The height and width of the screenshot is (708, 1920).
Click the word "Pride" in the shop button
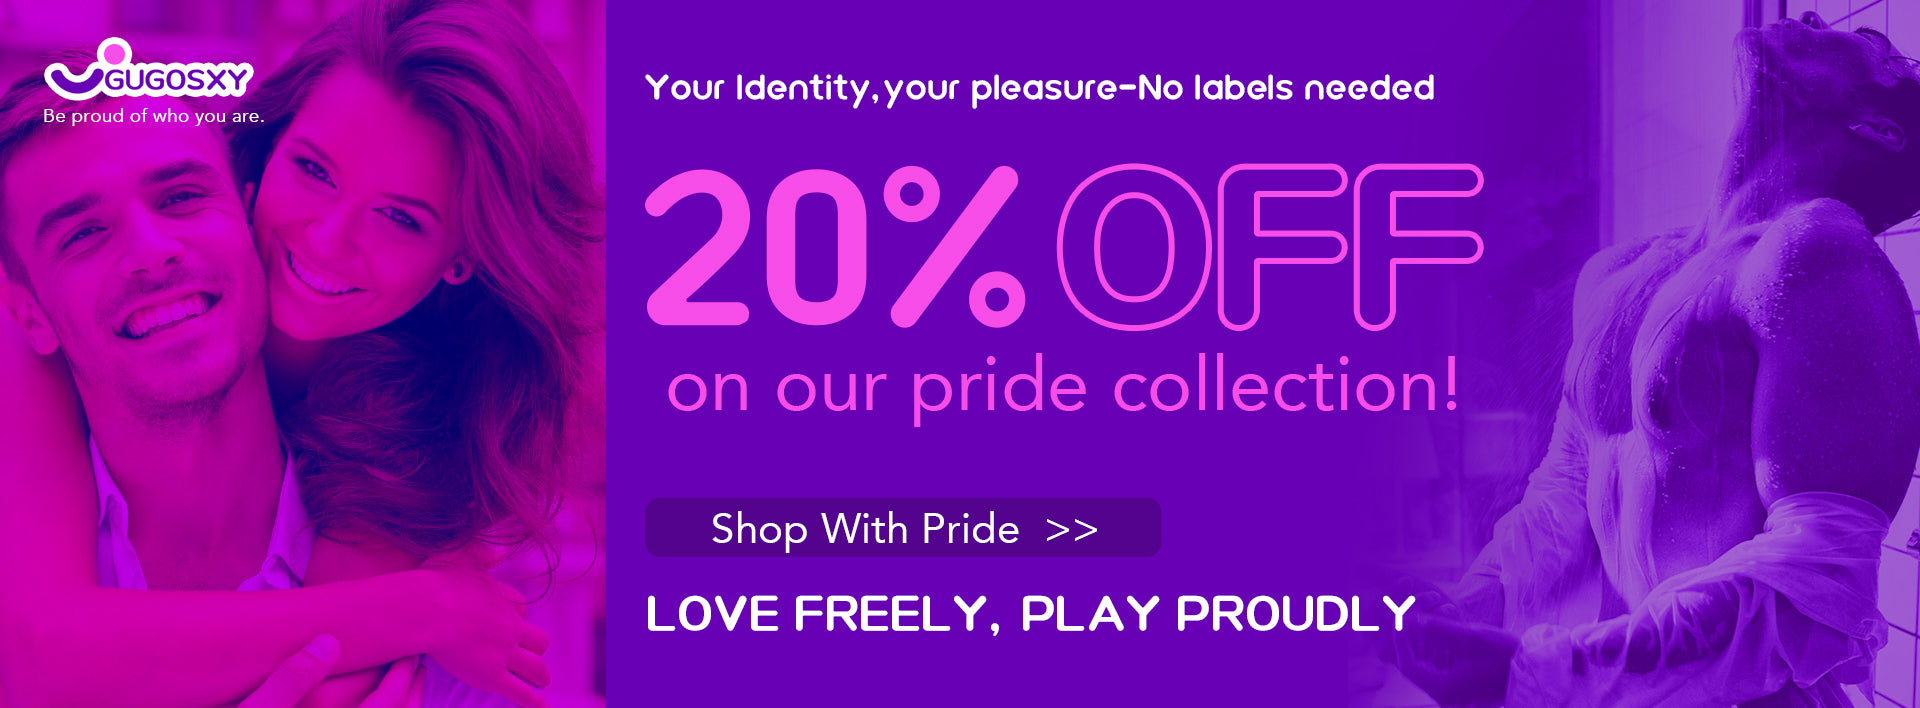point(970,529)
